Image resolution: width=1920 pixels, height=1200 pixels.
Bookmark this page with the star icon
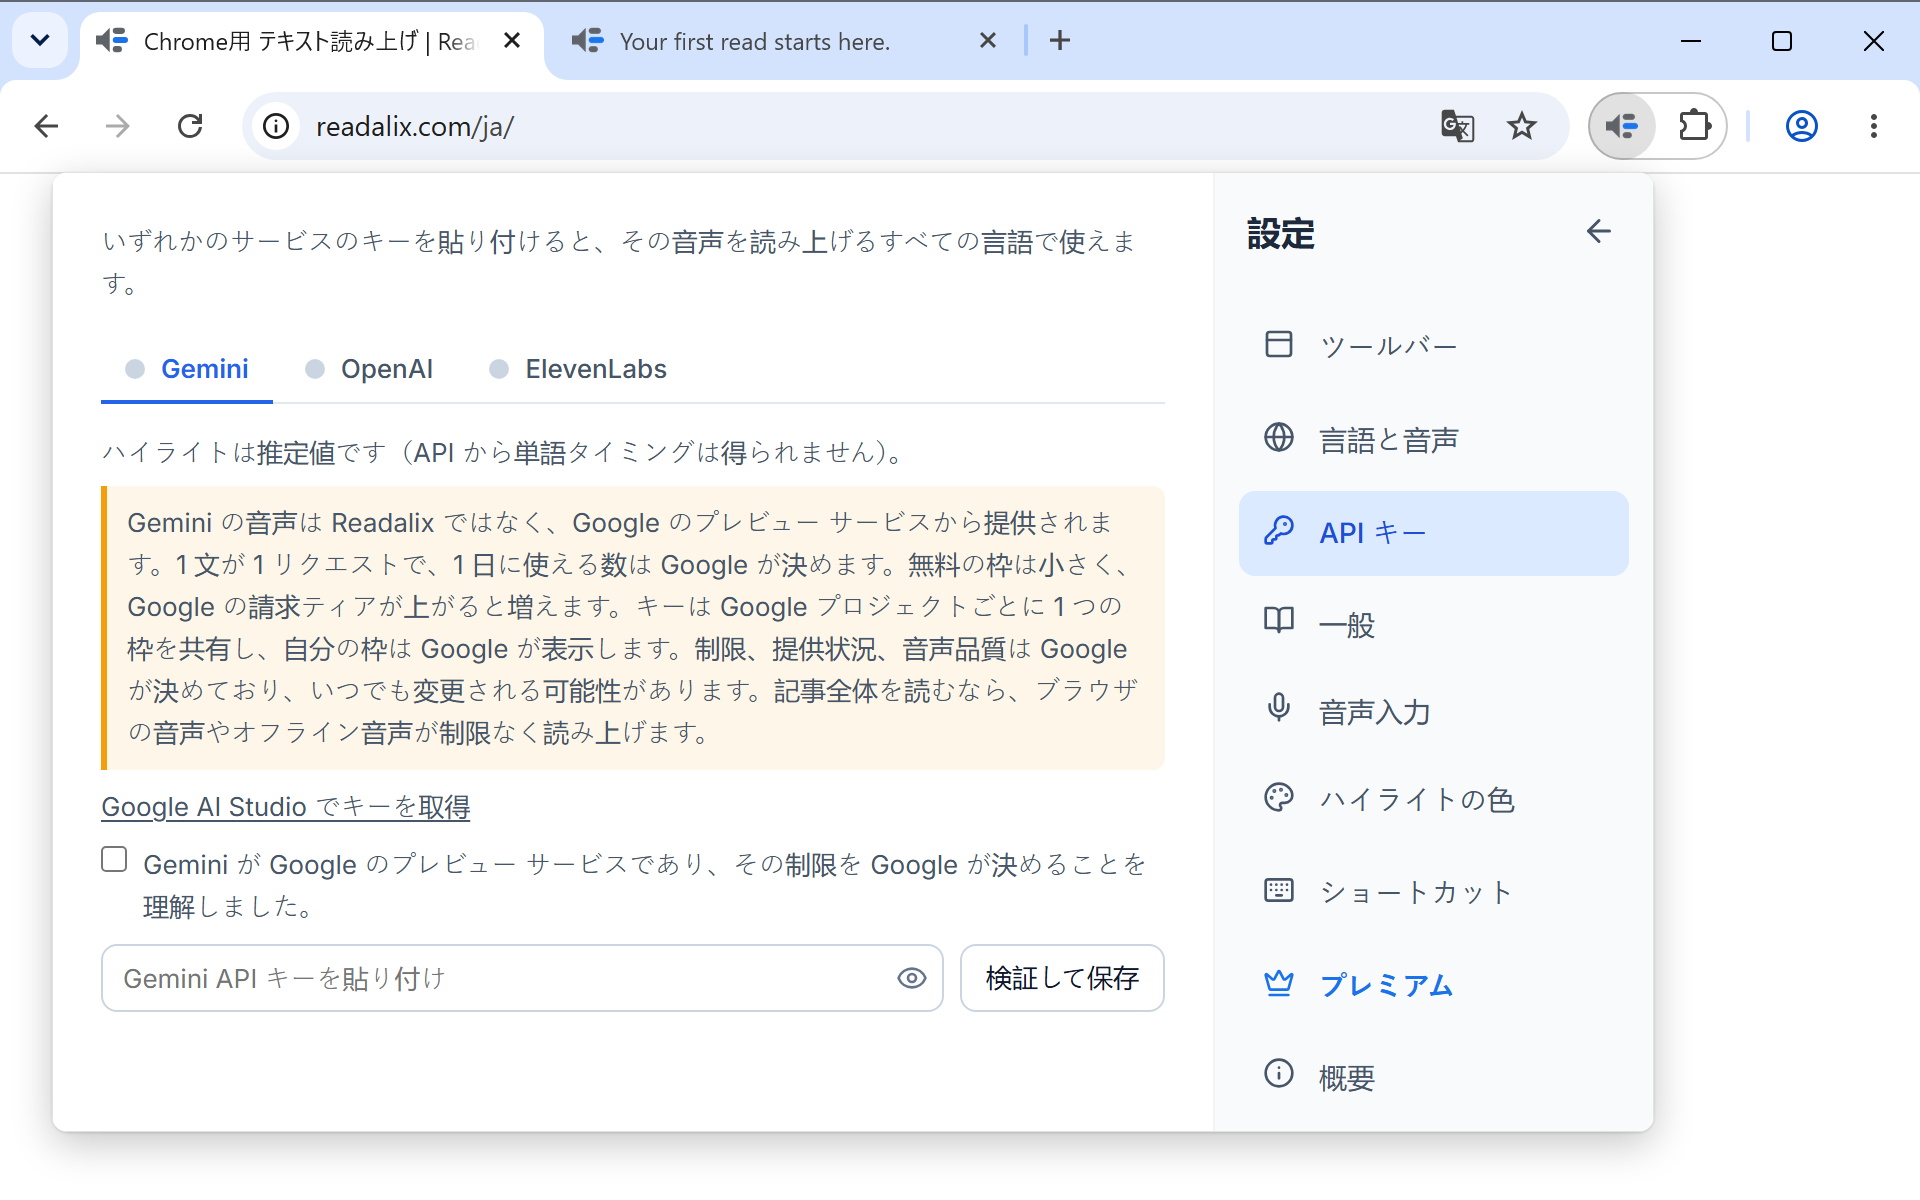tap(1522, 126)
